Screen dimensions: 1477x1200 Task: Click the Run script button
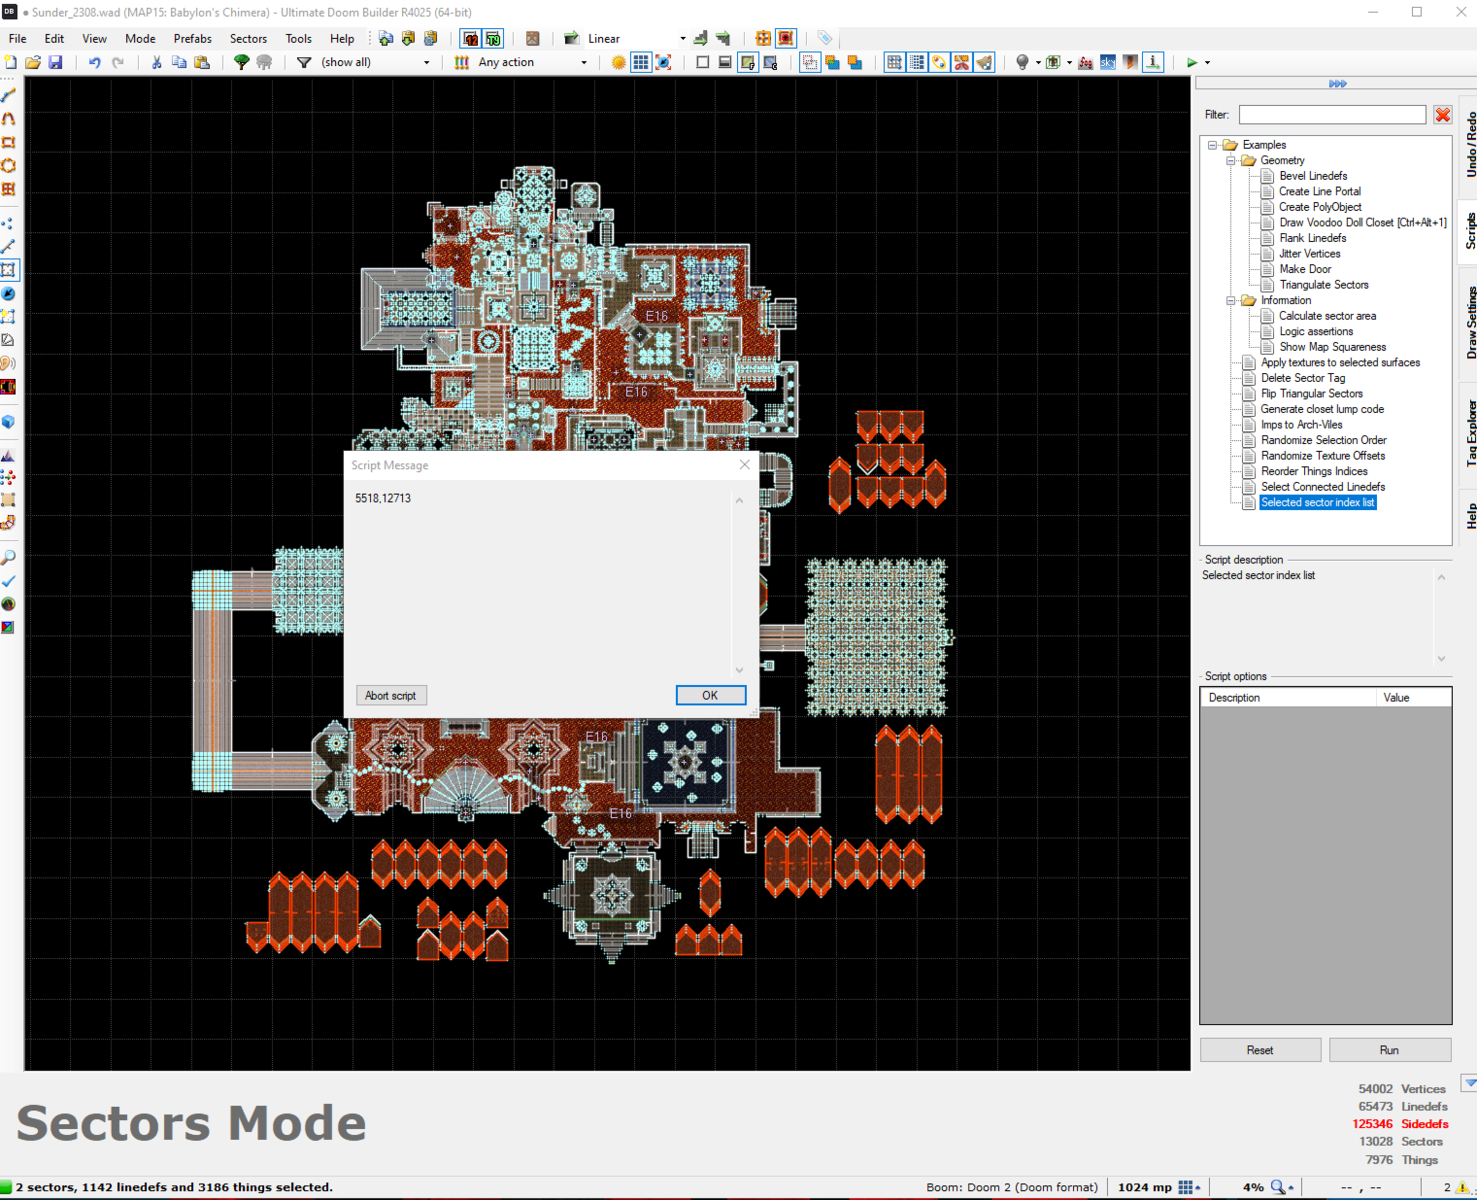click(x=1389, y=1050)
